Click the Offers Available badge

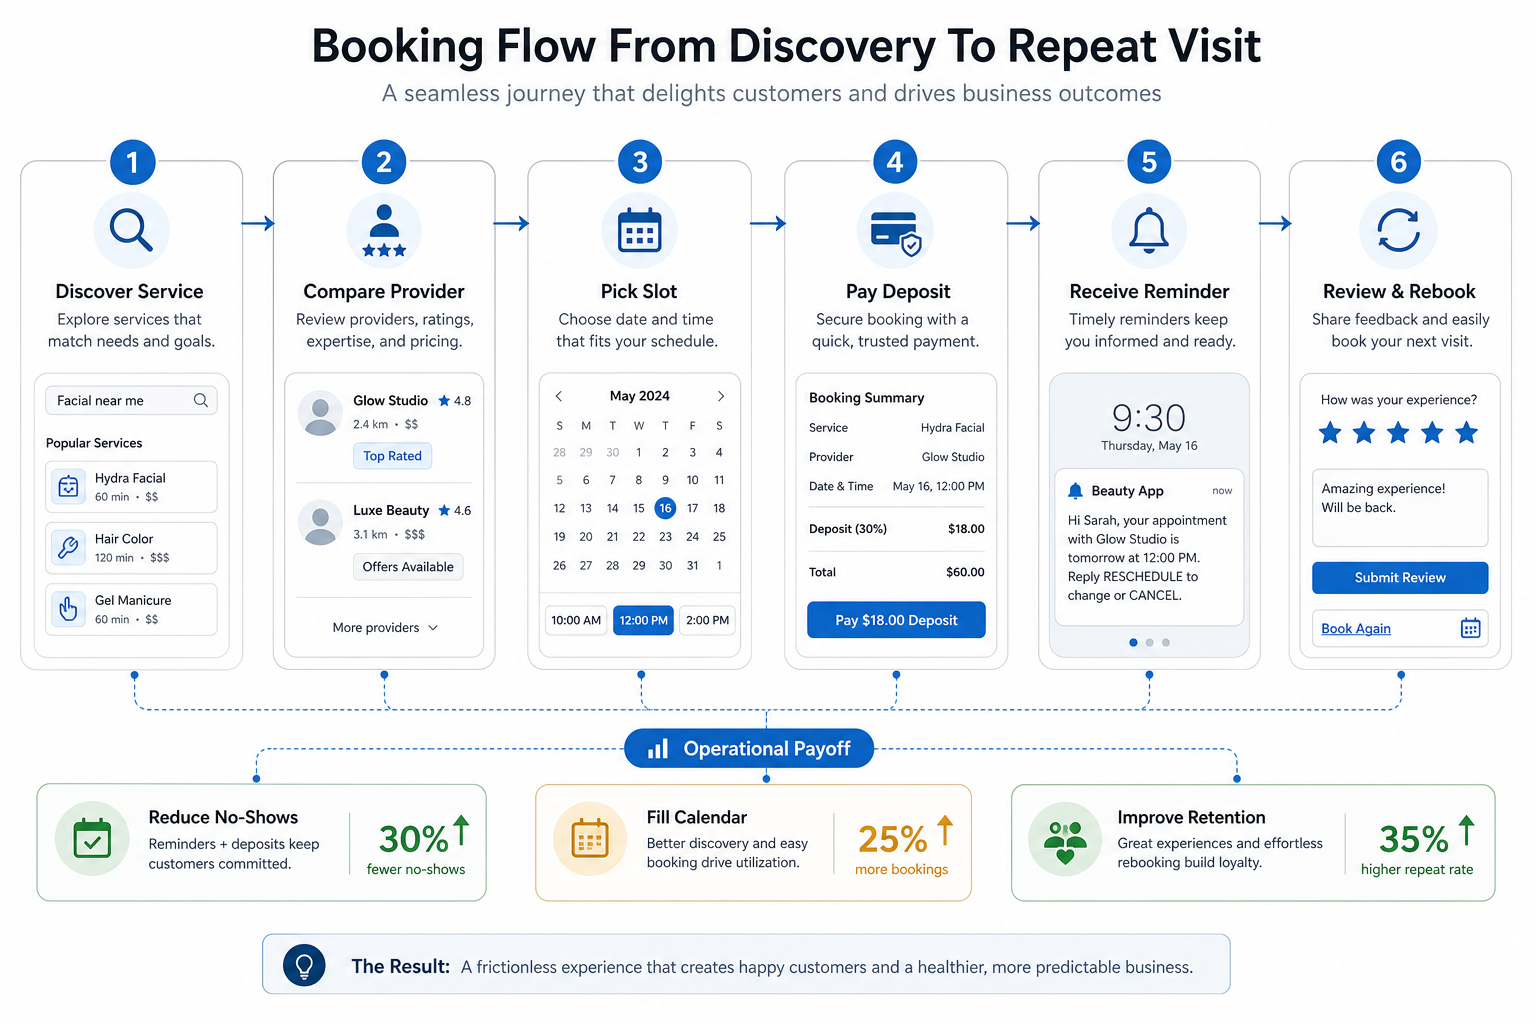click(408, 567)
